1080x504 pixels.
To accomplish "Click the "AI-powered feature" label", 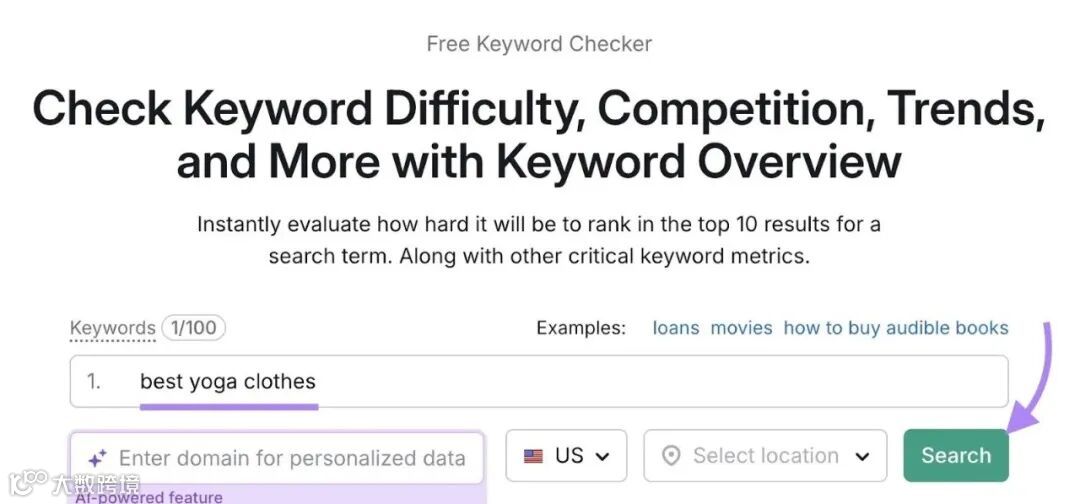I will point(148,497).
